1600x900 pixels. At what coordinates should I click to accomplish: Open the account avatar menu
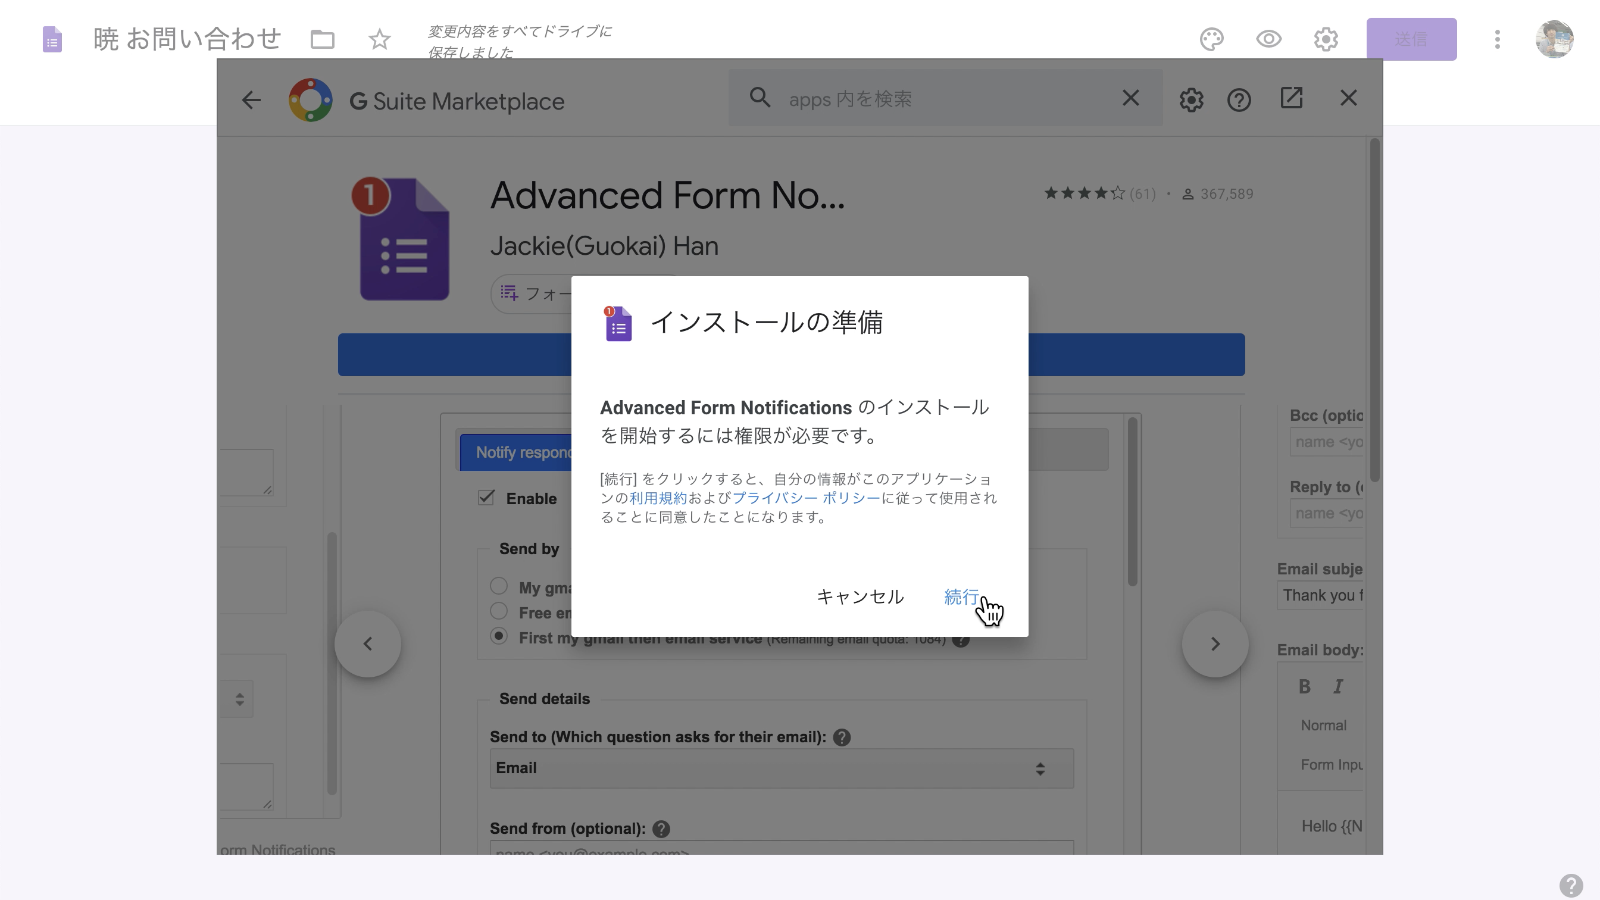click(x=1555, y=39)
